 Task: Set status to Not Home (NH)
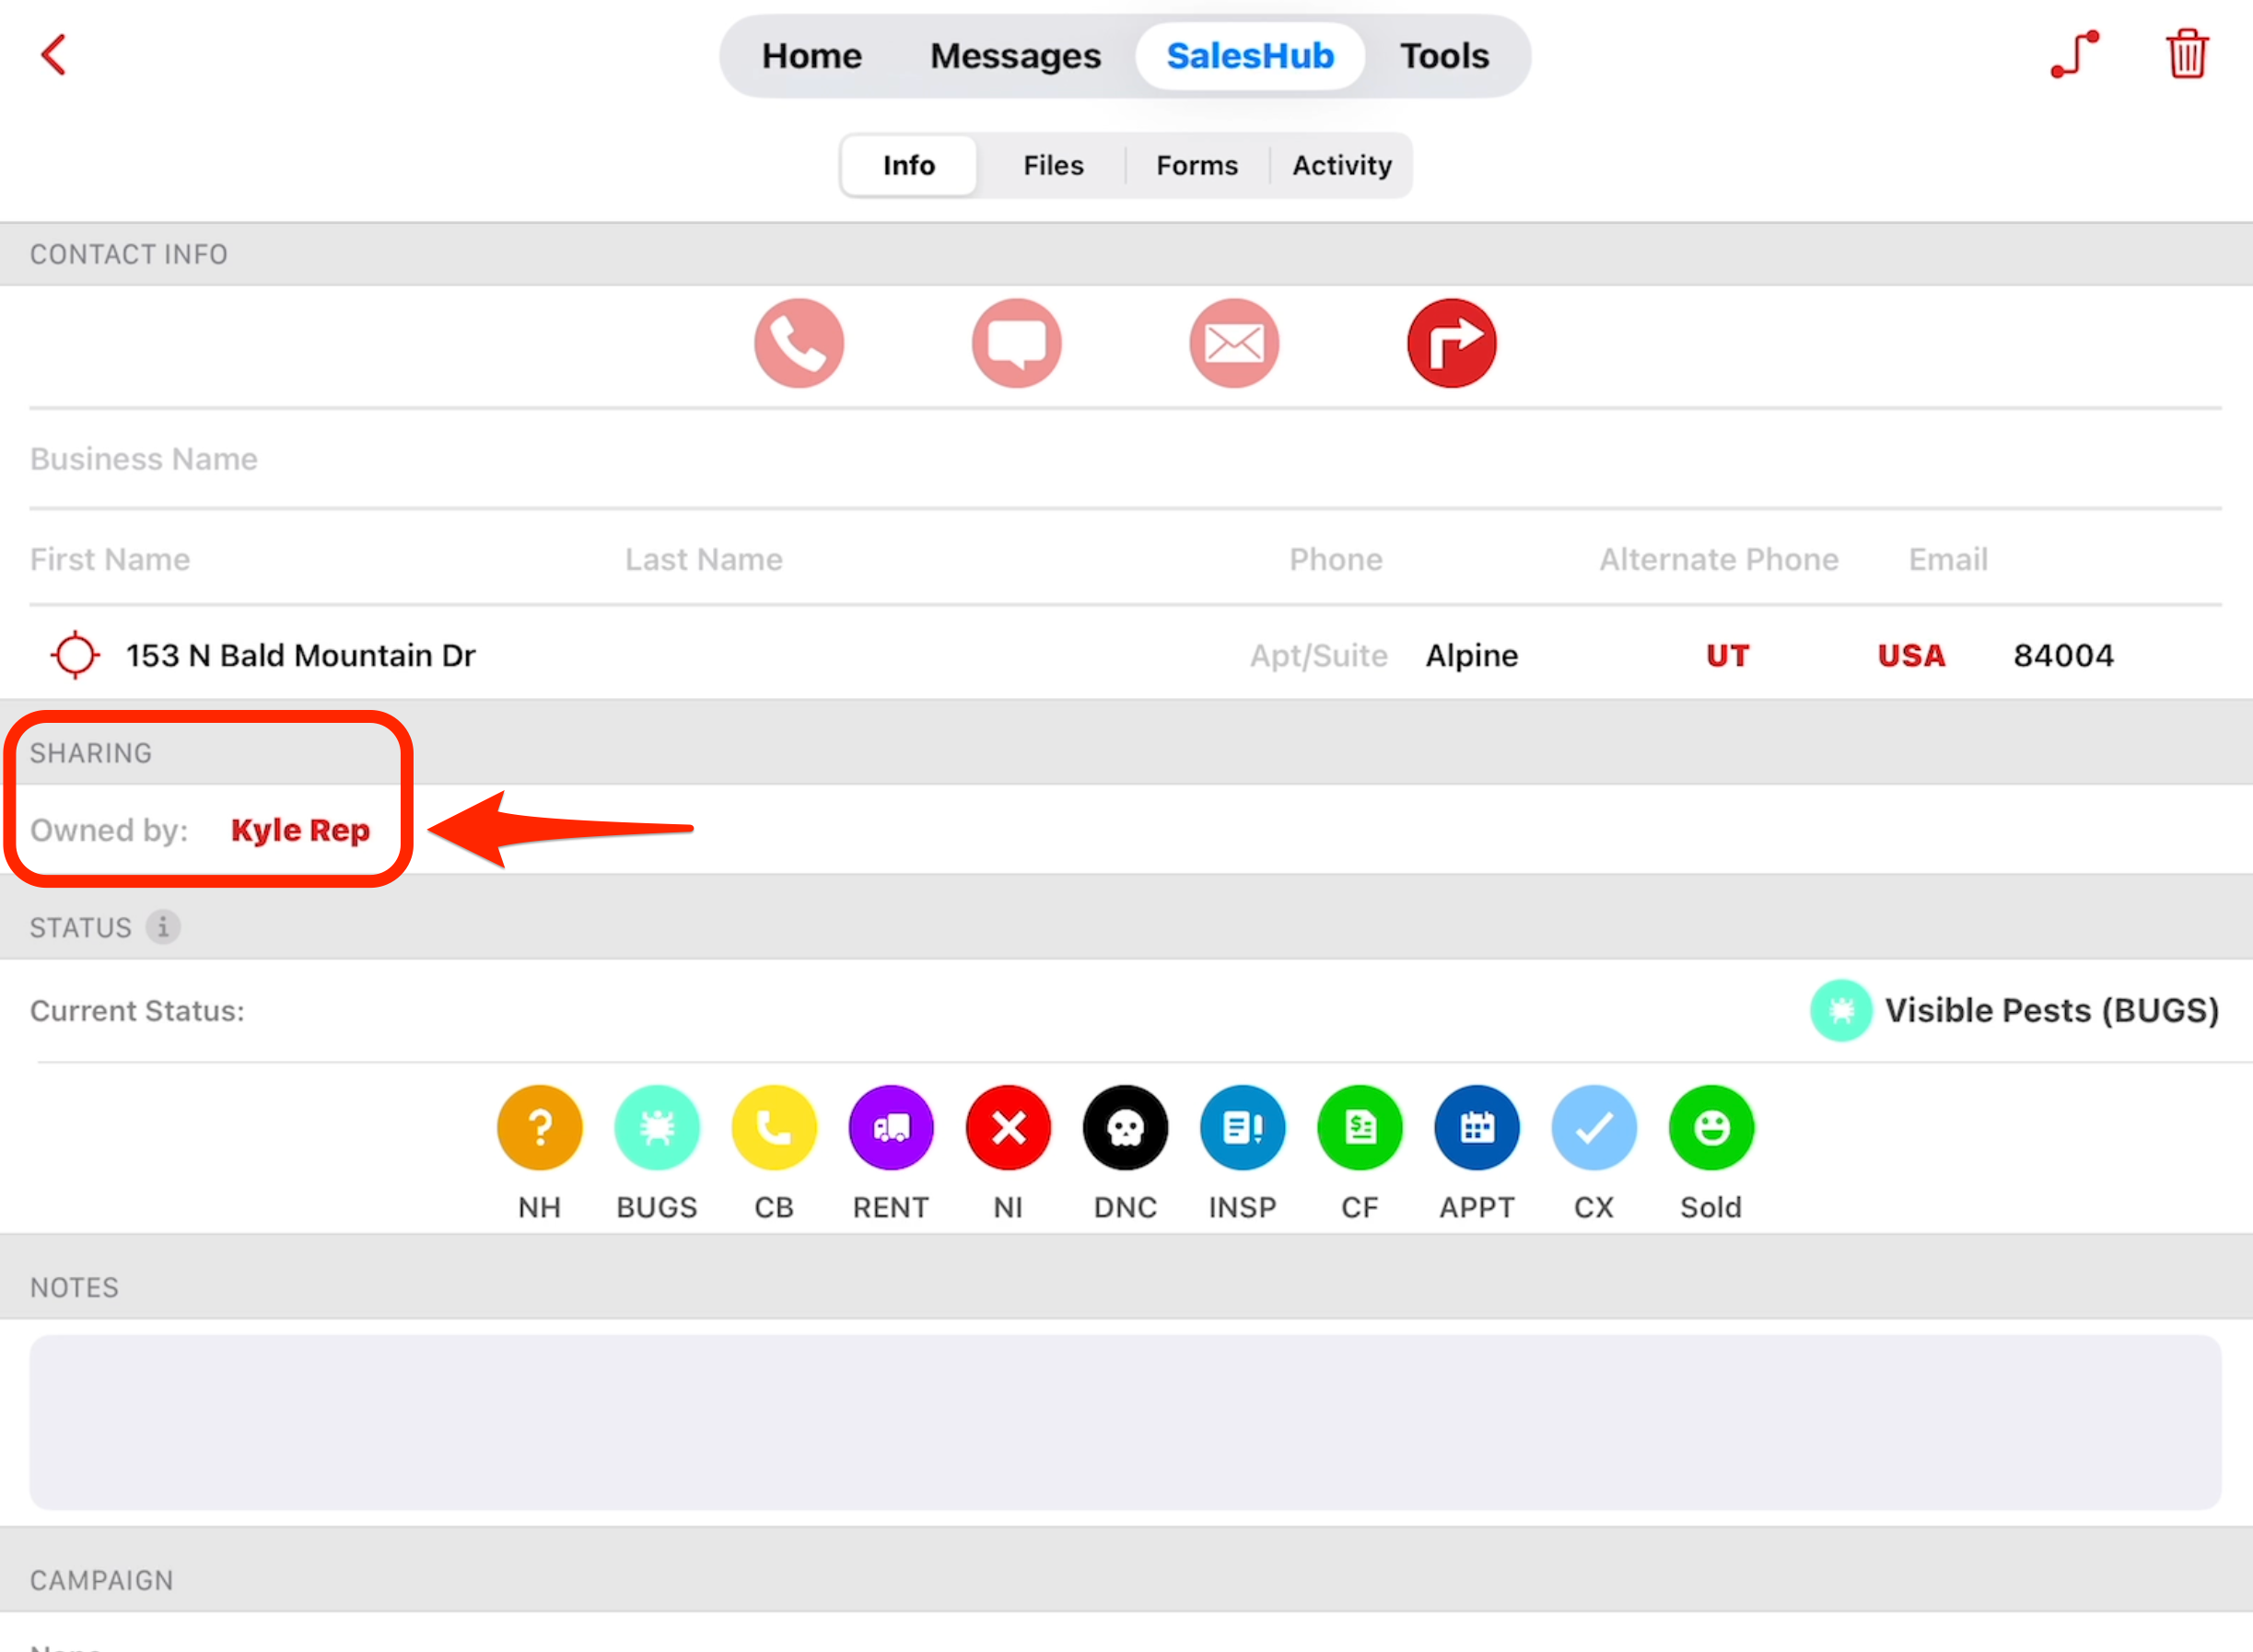[x=539, y=1128]
